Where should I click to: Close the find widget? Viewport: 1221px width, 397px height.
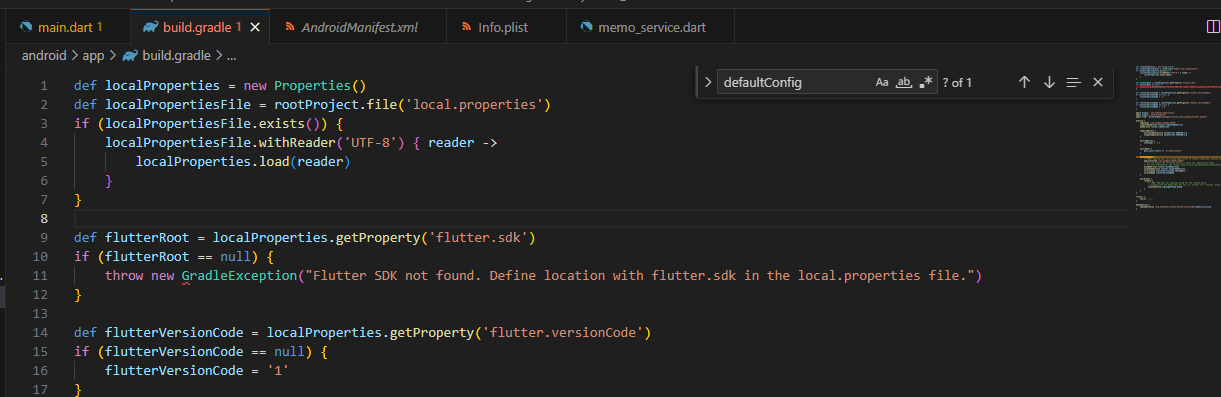[1098, 82]
